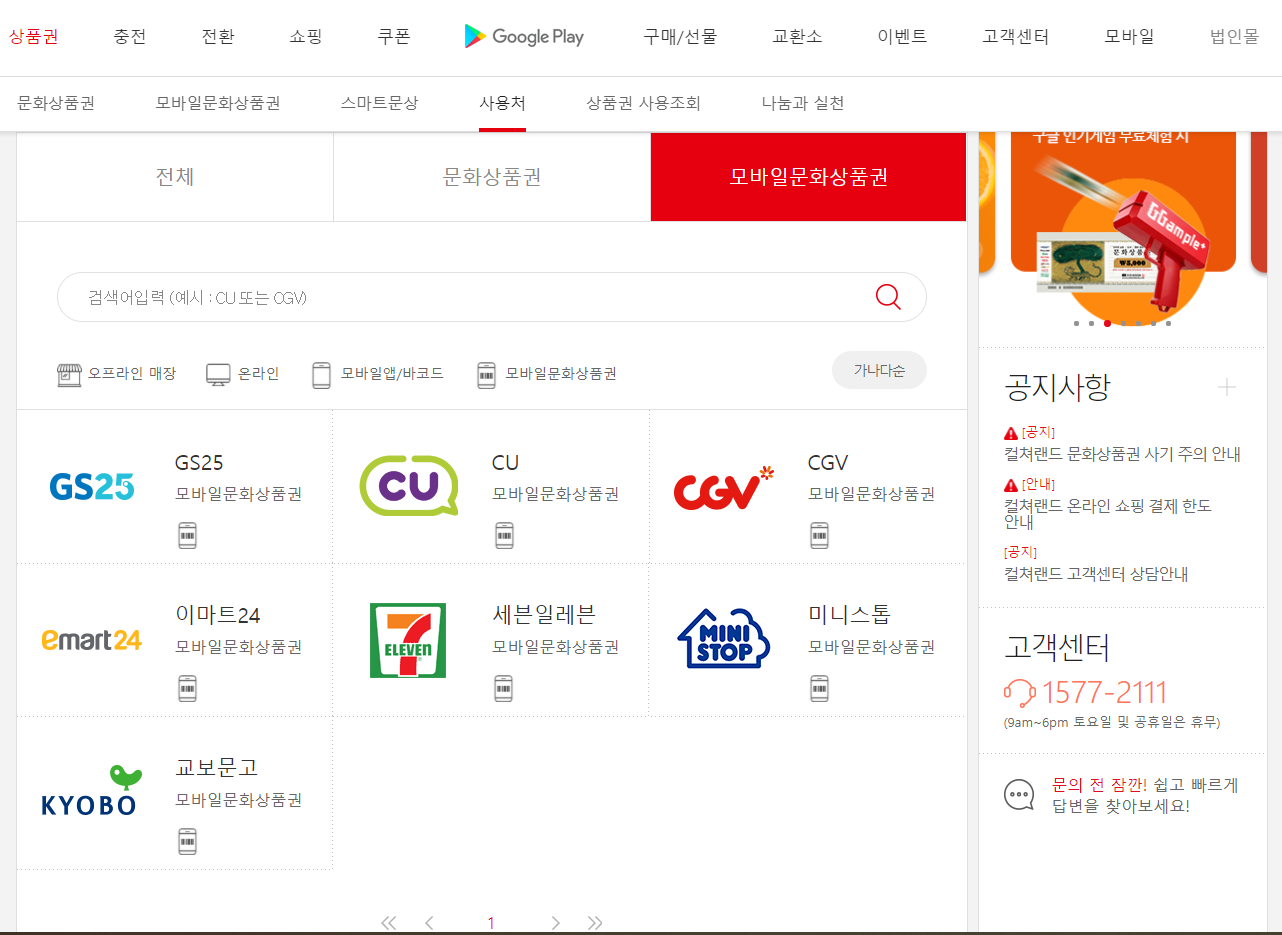Filter by 온라인 monitor icon
The height and width of the screenshot is (935, 1282).
[x=218, y=374]
